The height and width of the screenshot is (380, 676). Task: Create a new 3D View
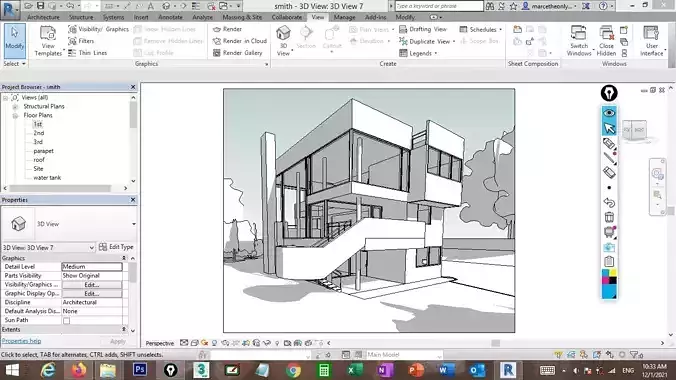tap(283, 41)
